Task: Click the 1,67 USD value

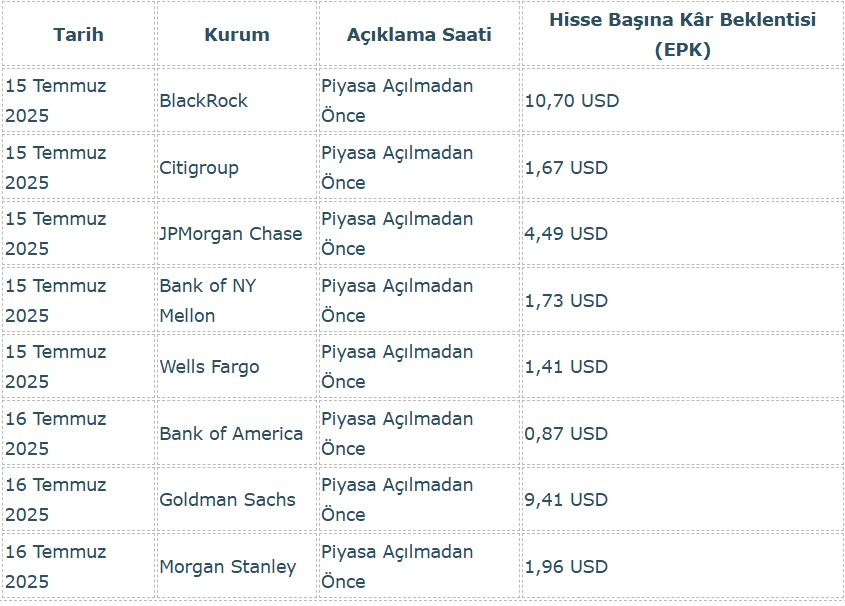Action: point(566,168)
